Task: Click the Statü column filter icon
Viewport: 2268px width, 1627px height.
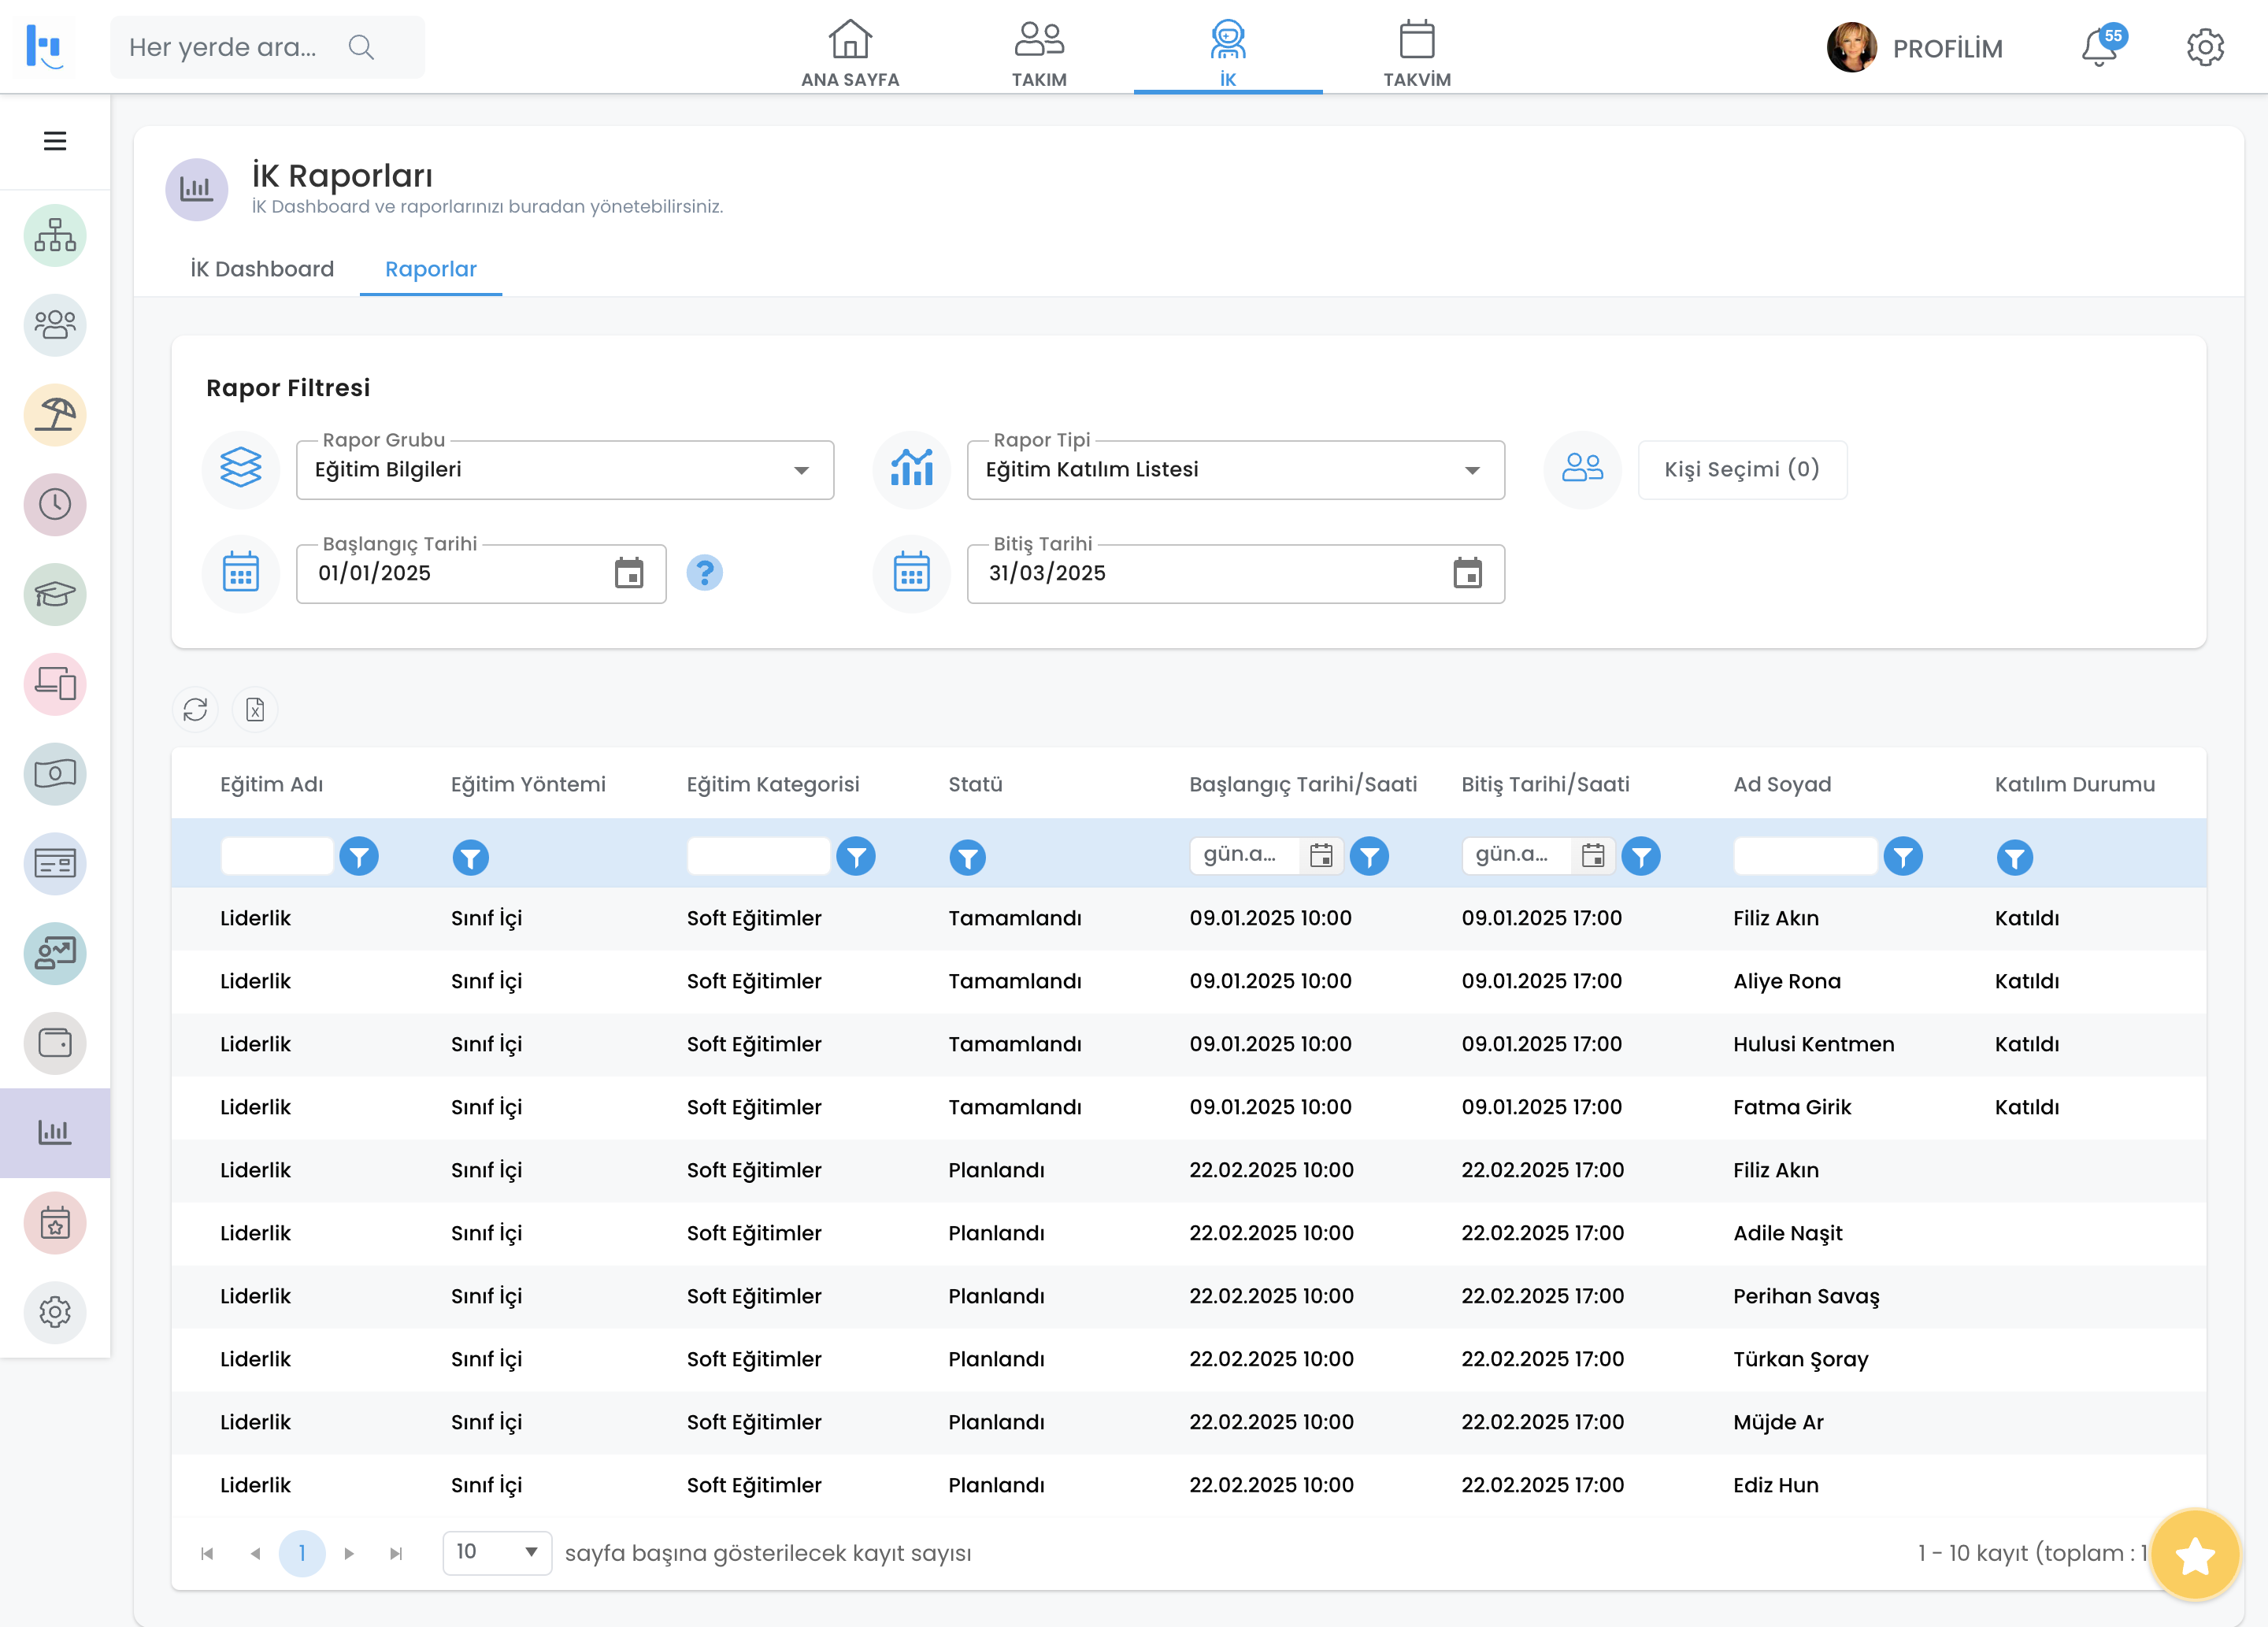Action: [967, 857]
